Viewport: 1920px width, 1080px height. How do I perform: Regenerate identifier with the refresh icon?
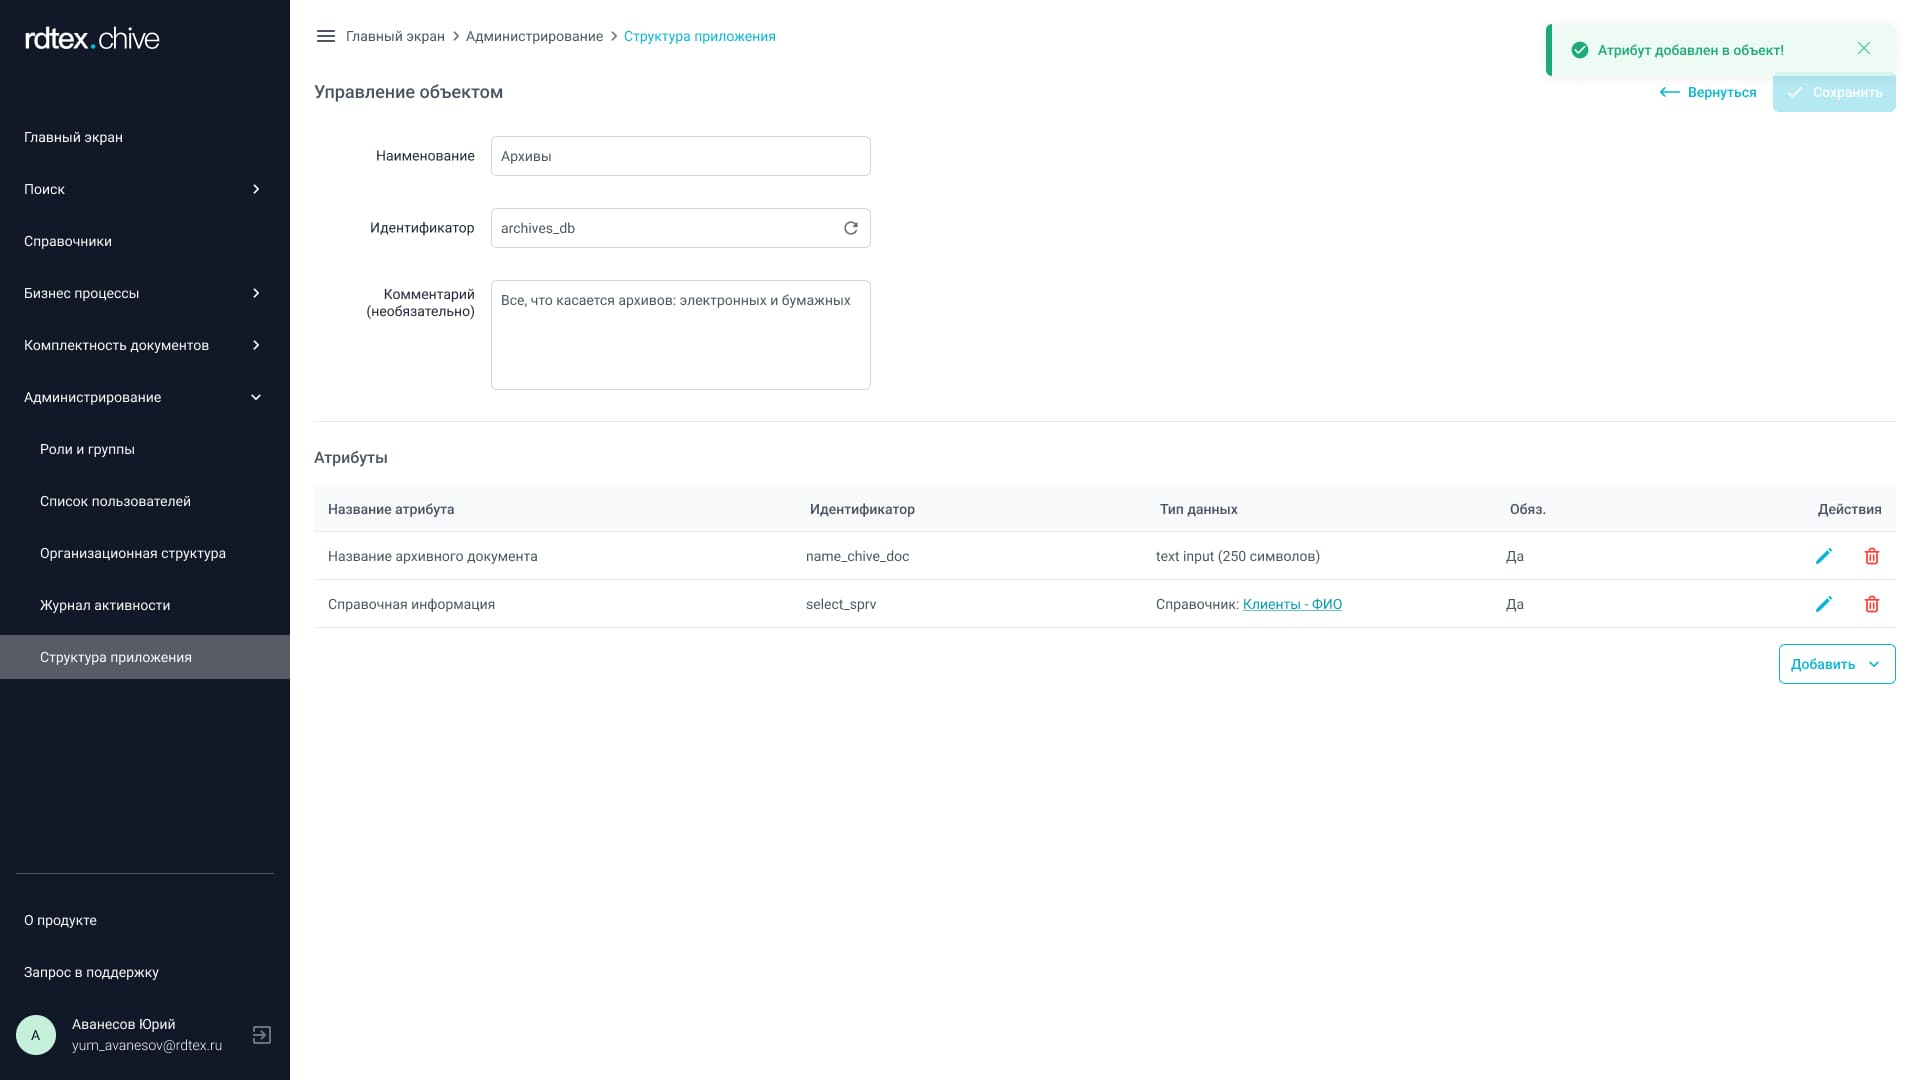(x=851, y=228)
